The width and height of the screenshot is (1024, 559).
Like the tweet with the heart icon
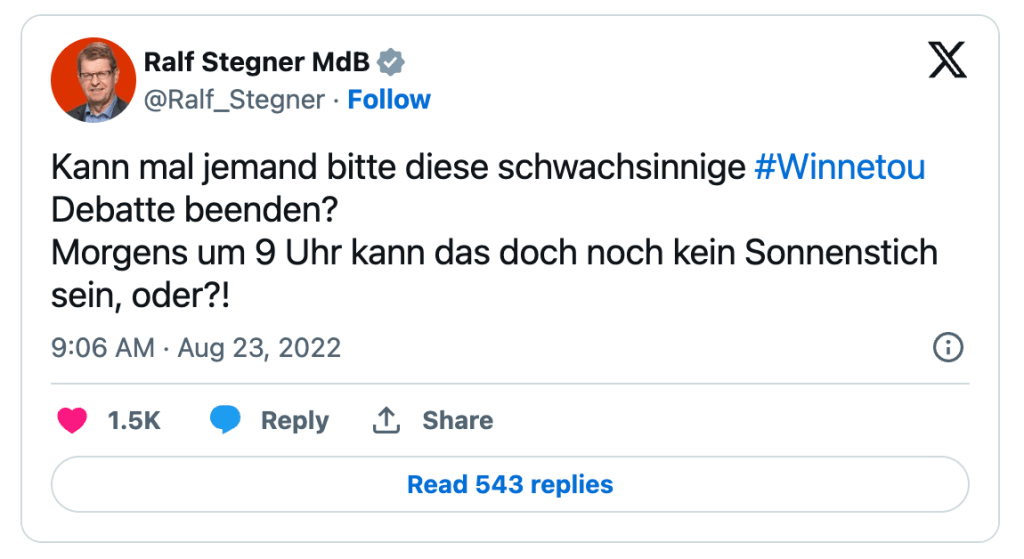72,421
